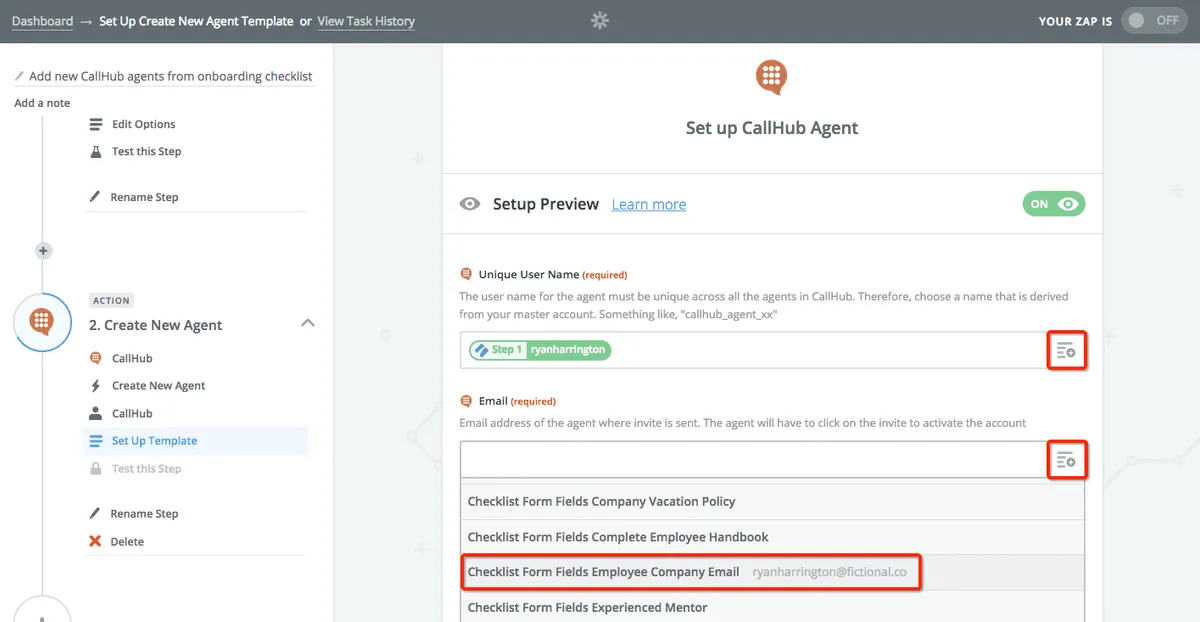The image size is (1200, 622).
Task: Click the plus icon to add a step
Action: click(43, 251)
